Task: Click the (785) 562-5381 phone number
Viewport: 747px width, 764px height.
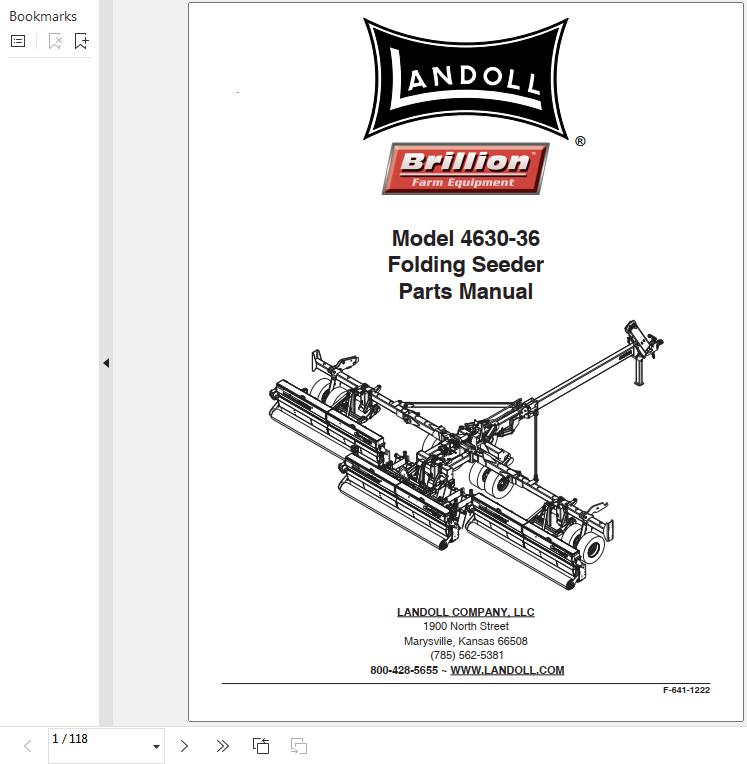Action: point(466,655)
